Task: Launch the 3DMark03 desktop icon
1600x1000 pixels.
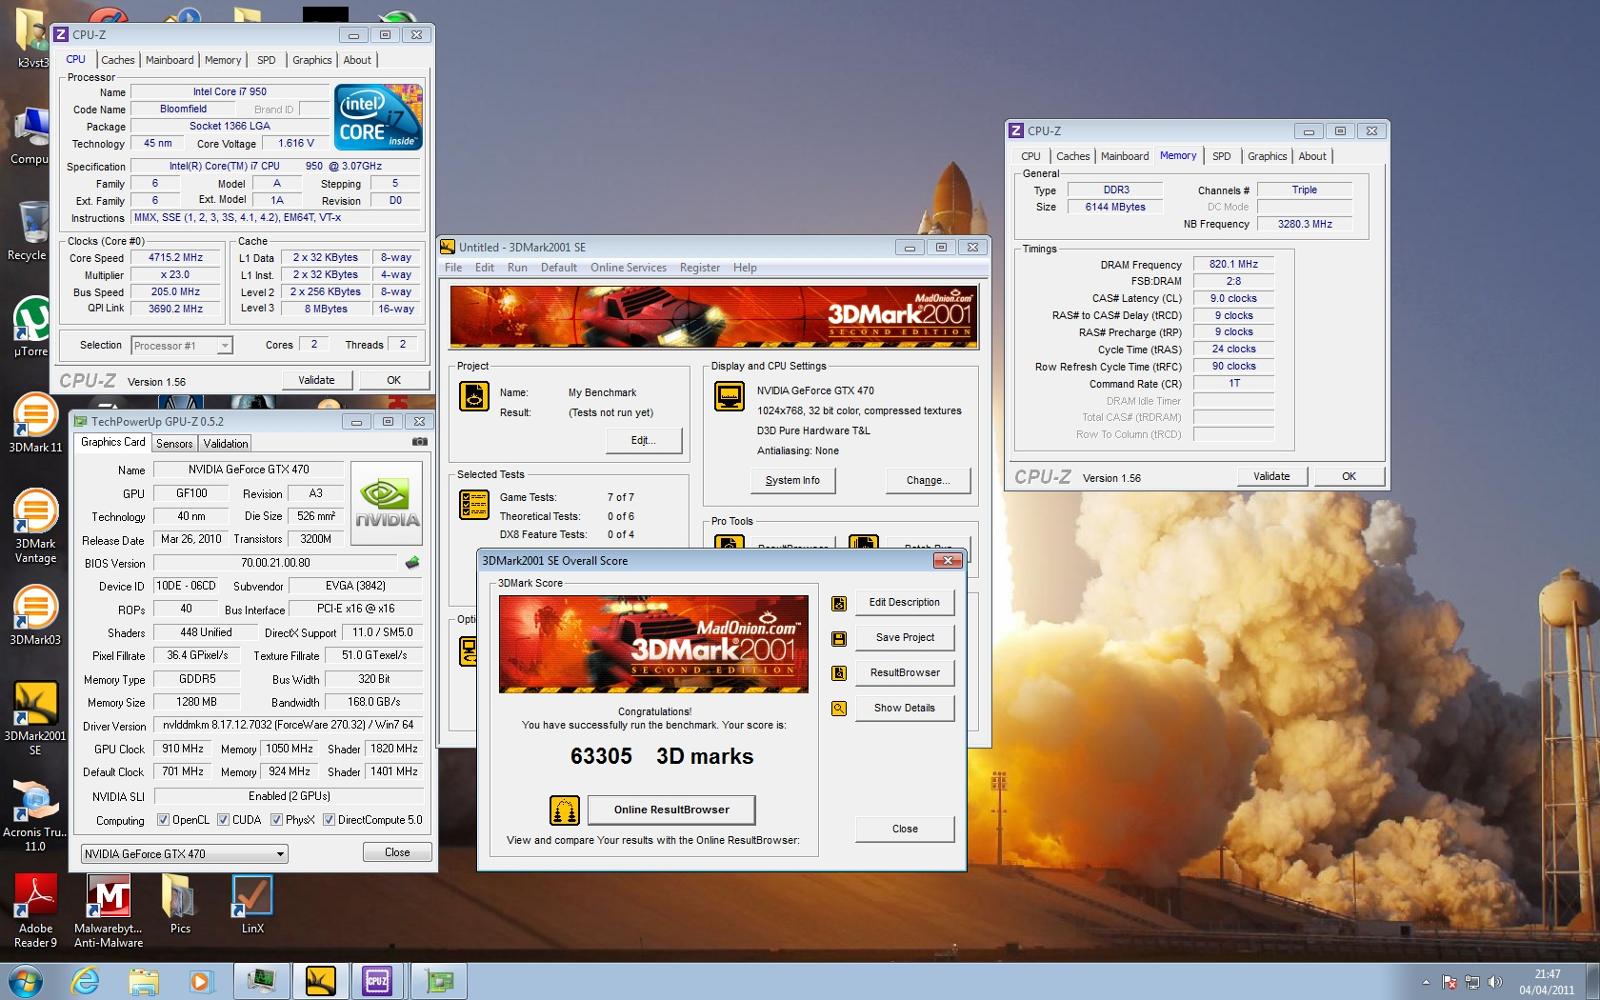Action: [x=35, y=616]
